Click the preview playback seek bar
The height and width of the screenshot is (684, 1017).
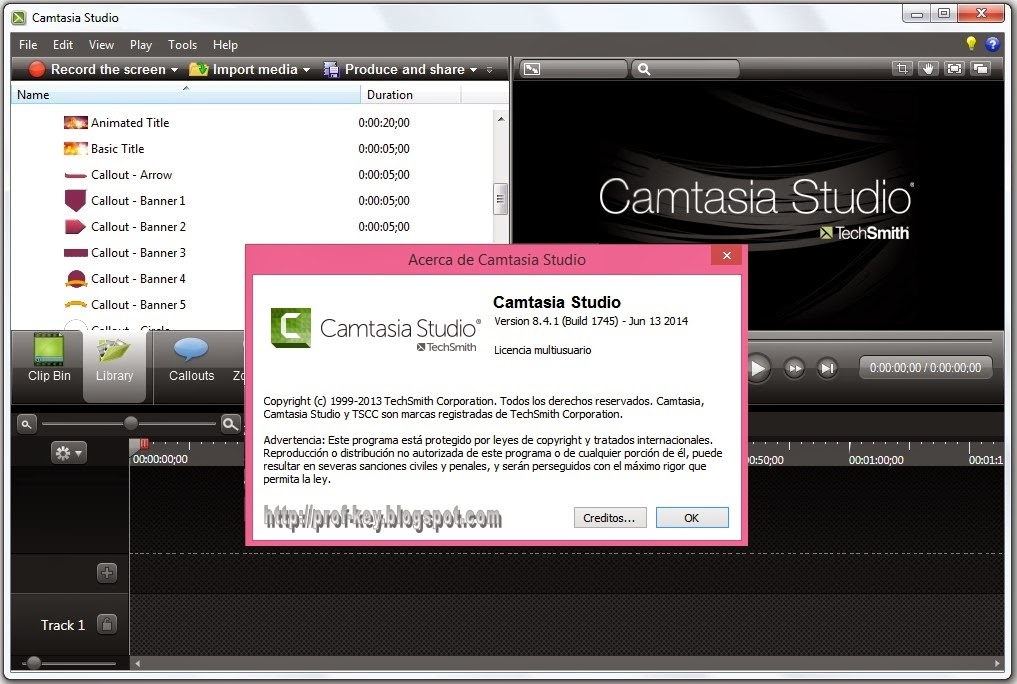(870, 340)
